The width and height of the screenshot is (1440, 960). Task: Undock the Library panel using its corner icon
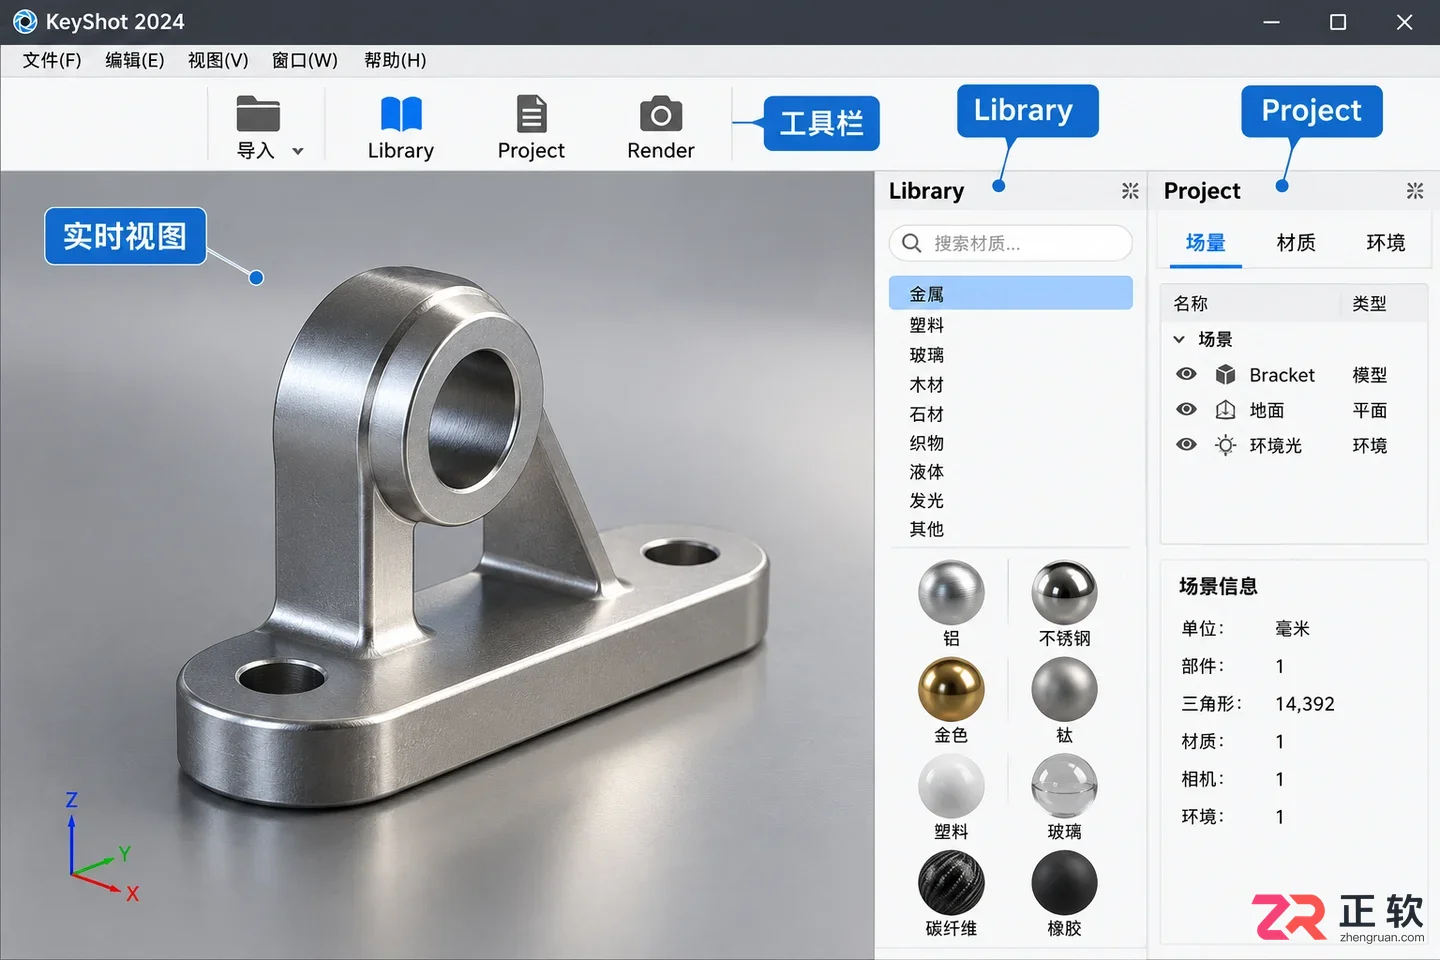click(1130, 190)
